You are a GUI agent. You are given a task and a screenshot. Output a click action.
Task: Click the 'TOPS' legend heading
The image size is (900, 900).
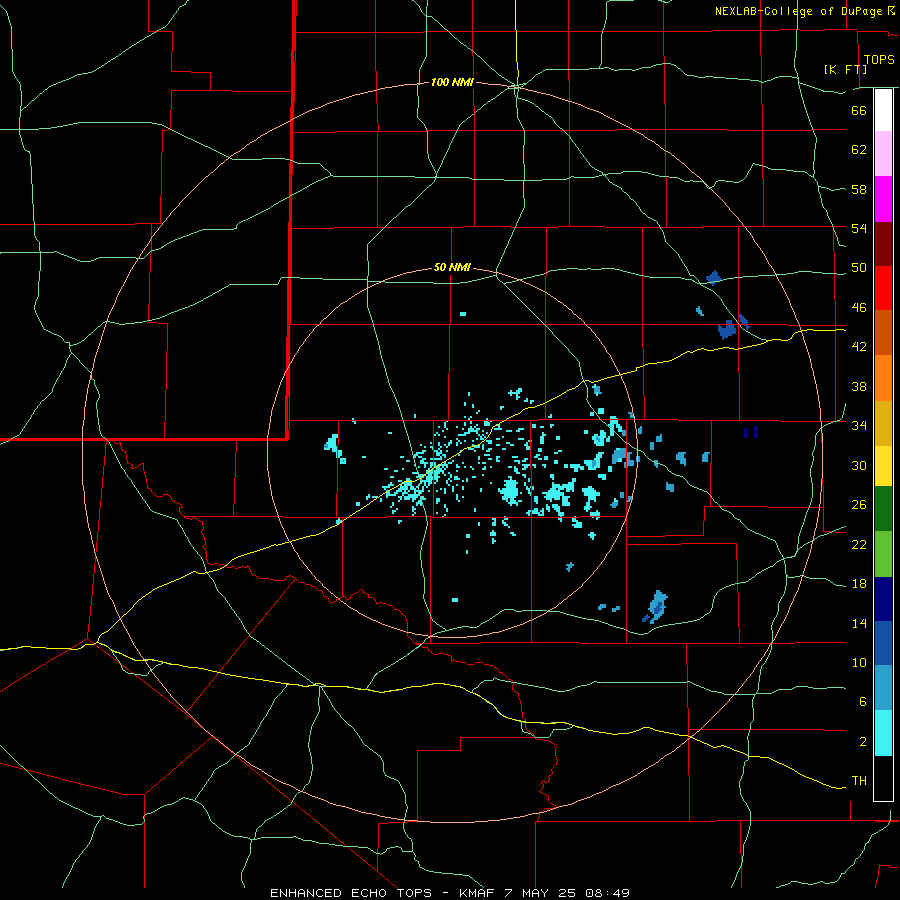tap(879, 60)
